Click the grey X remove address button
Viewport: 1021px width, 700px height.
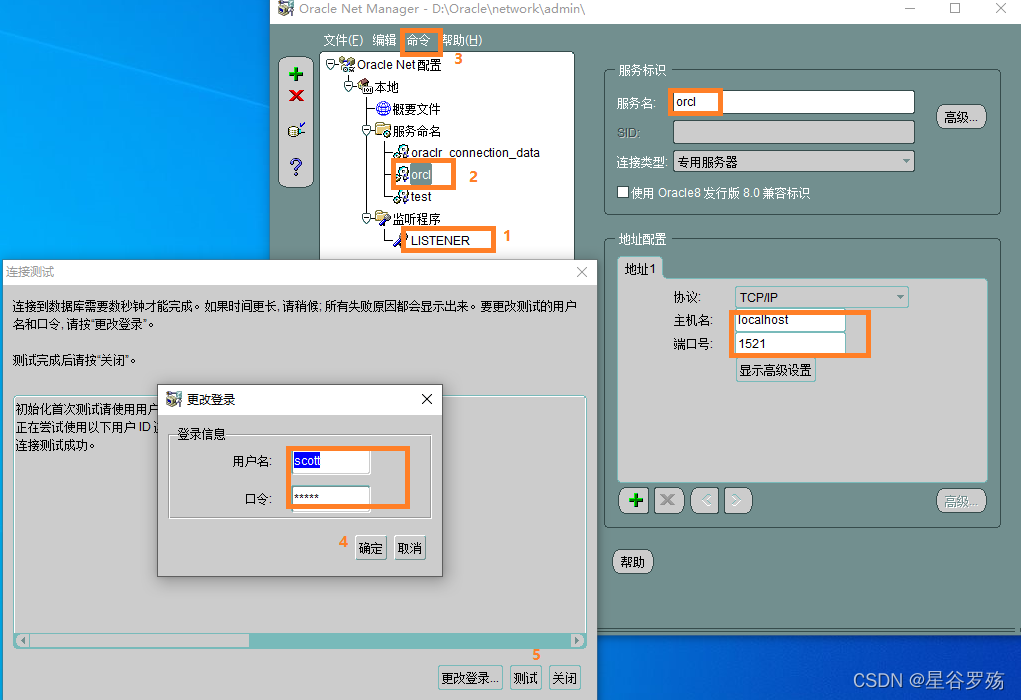click(x=668, y=500)
